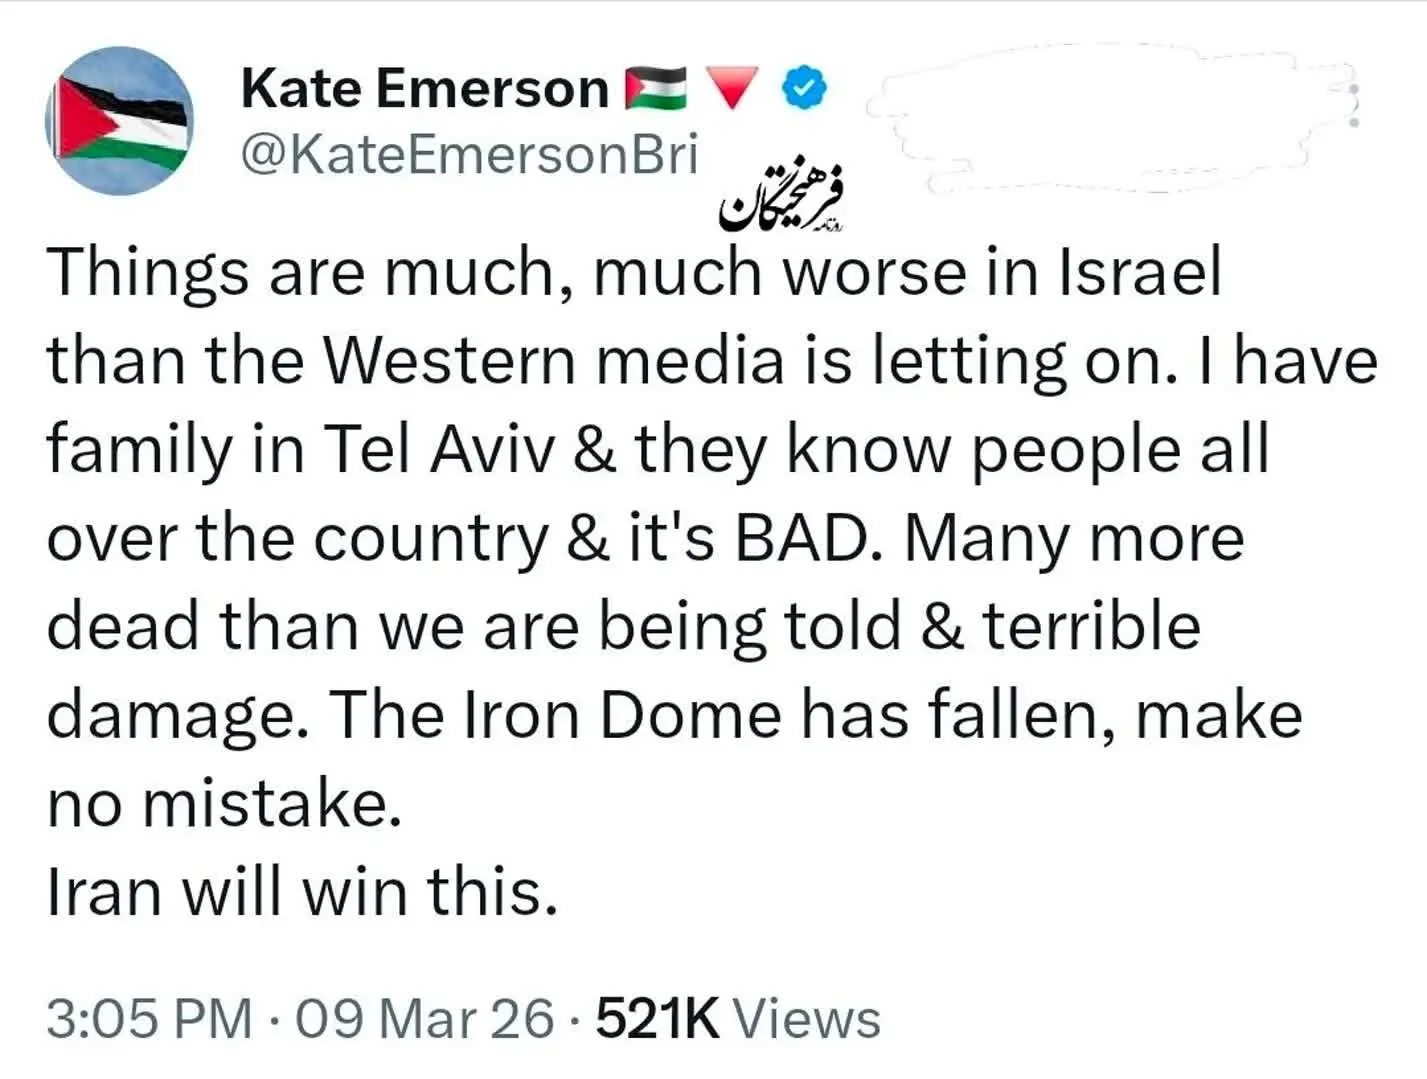Click the final line "Iran will win this."
The height and width of the screenshot is (1079, 1427).
[x=302, y=891]
